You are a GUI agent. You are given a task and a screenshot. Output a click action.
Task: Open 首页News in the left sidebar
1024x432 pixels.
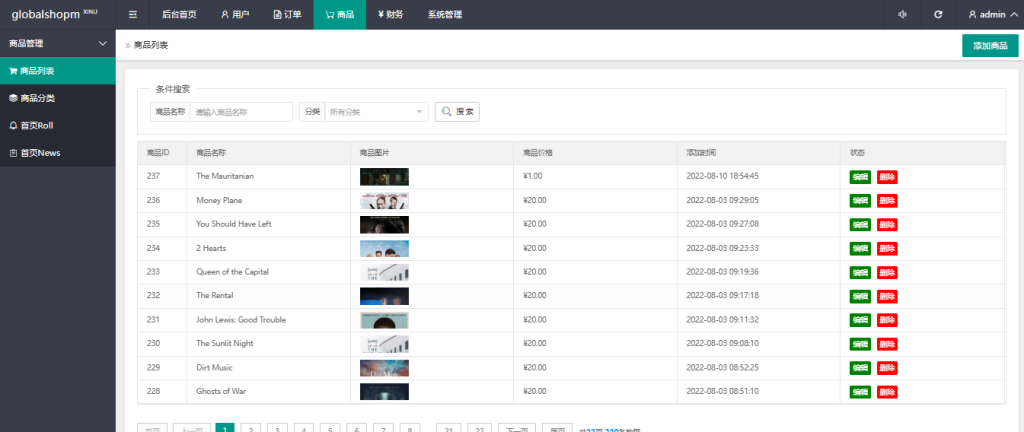58,152
